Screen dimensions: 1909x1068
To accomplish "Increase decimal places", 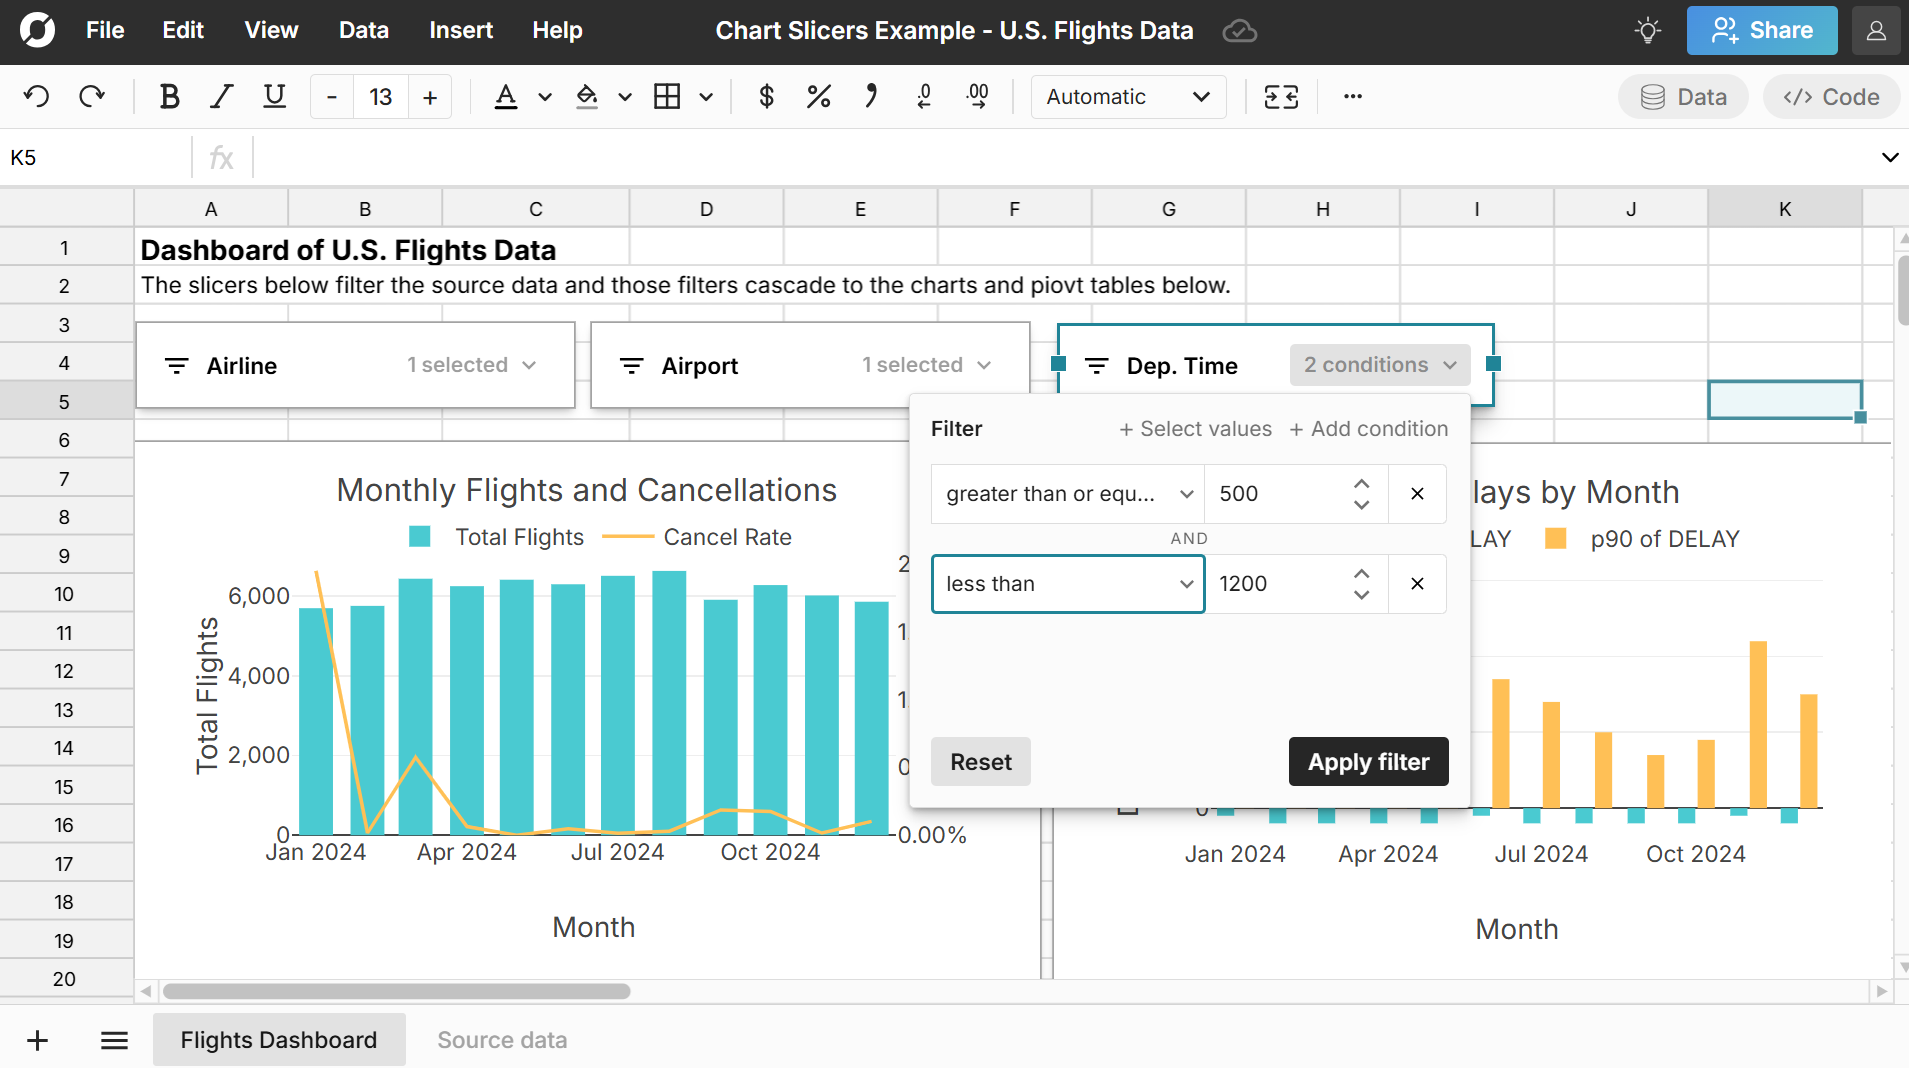I will (977, 96).
